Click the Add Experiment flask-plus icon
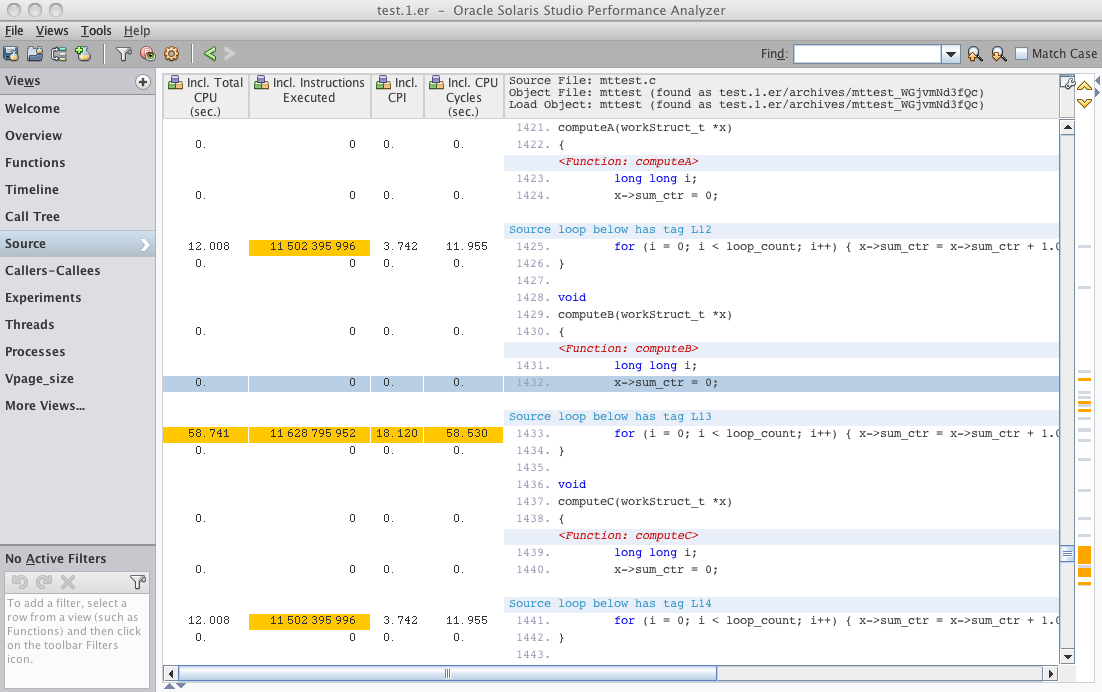Viewport: 1102px width, 692px height. pyautogui.click(x=83, y=53)
